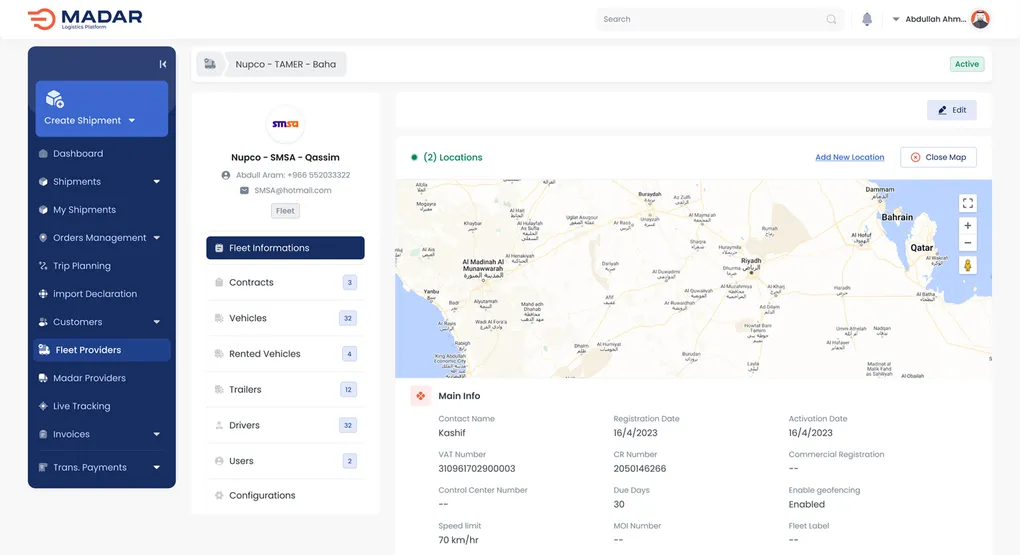The image size is (1020, 555).
Task: Click the contact person icon
Action: click(x=226, y=175)
